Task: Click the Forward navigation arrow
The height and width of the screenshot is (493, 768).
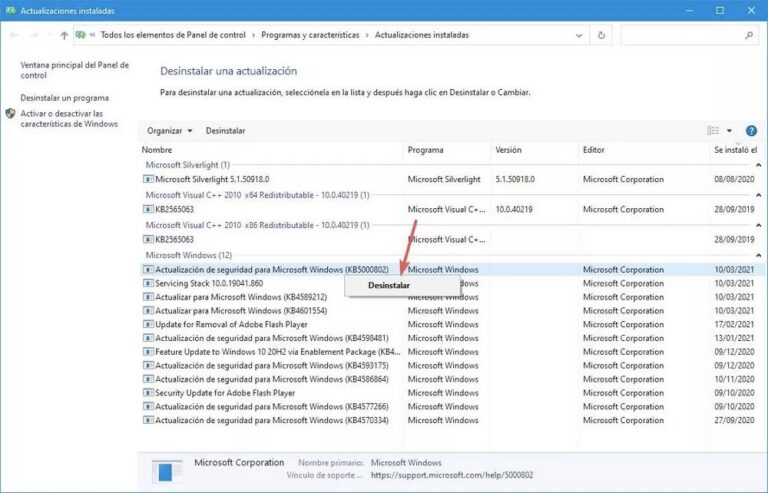Action: pos(34,35)
